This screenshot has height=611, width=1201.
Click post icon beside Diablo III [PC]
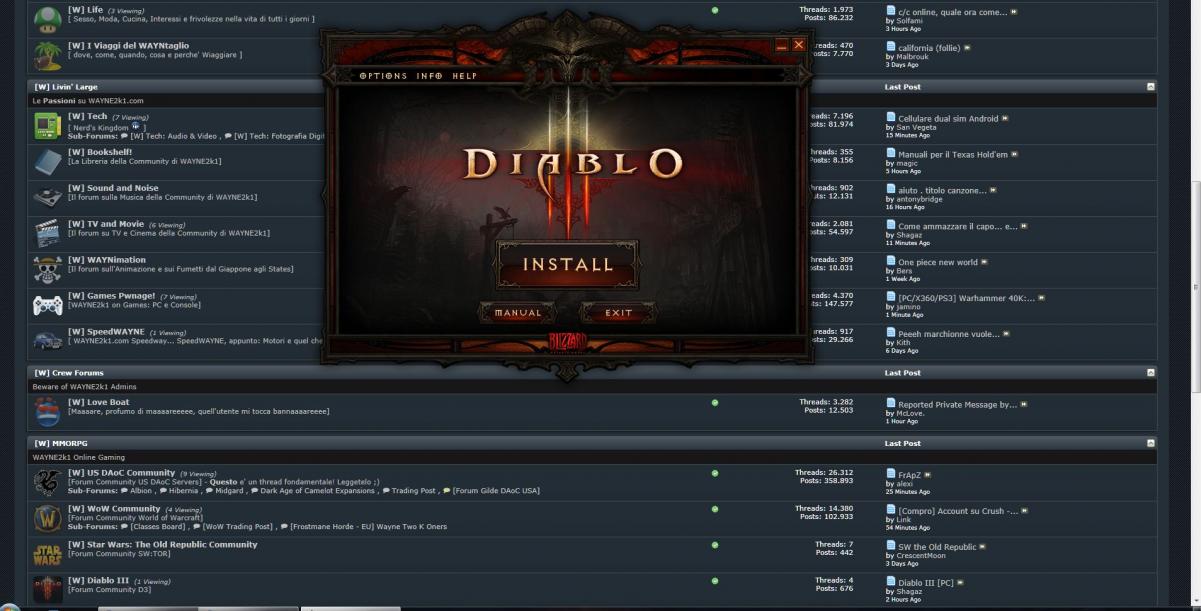pyautogui.click(x=891, y=582)
